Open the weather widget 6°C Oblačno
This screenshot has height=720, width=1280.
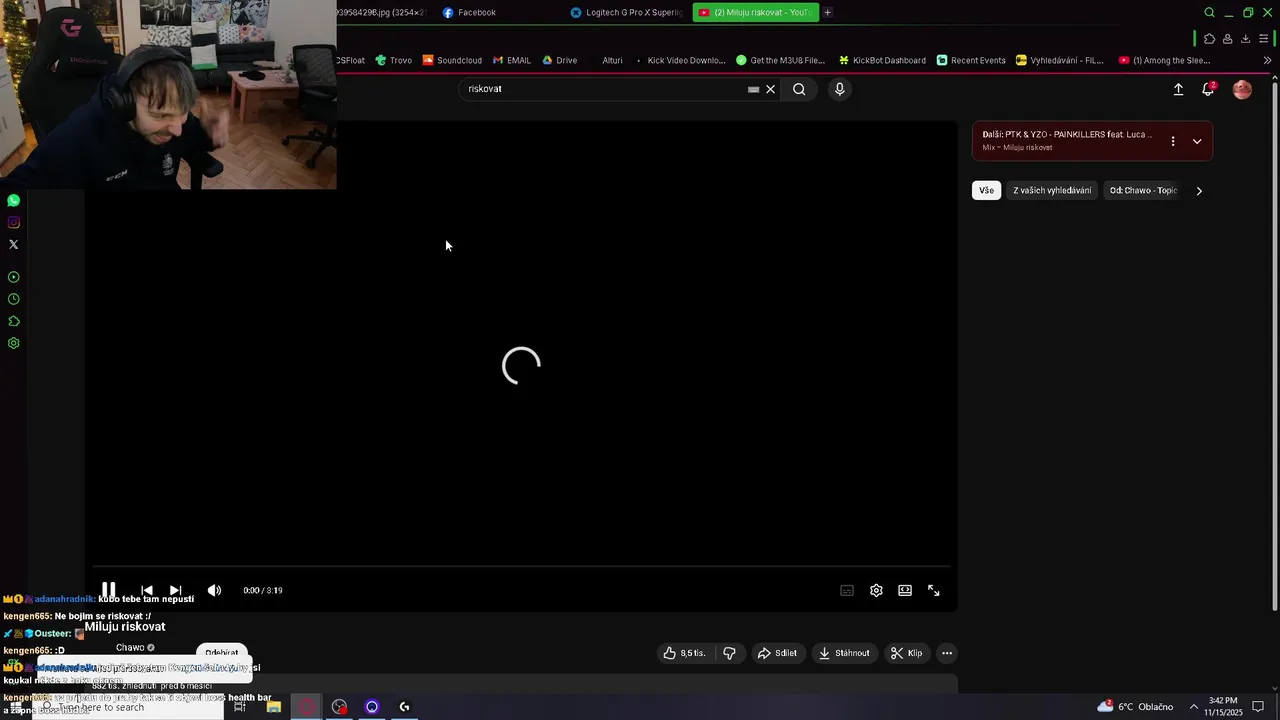point(1135,707)
